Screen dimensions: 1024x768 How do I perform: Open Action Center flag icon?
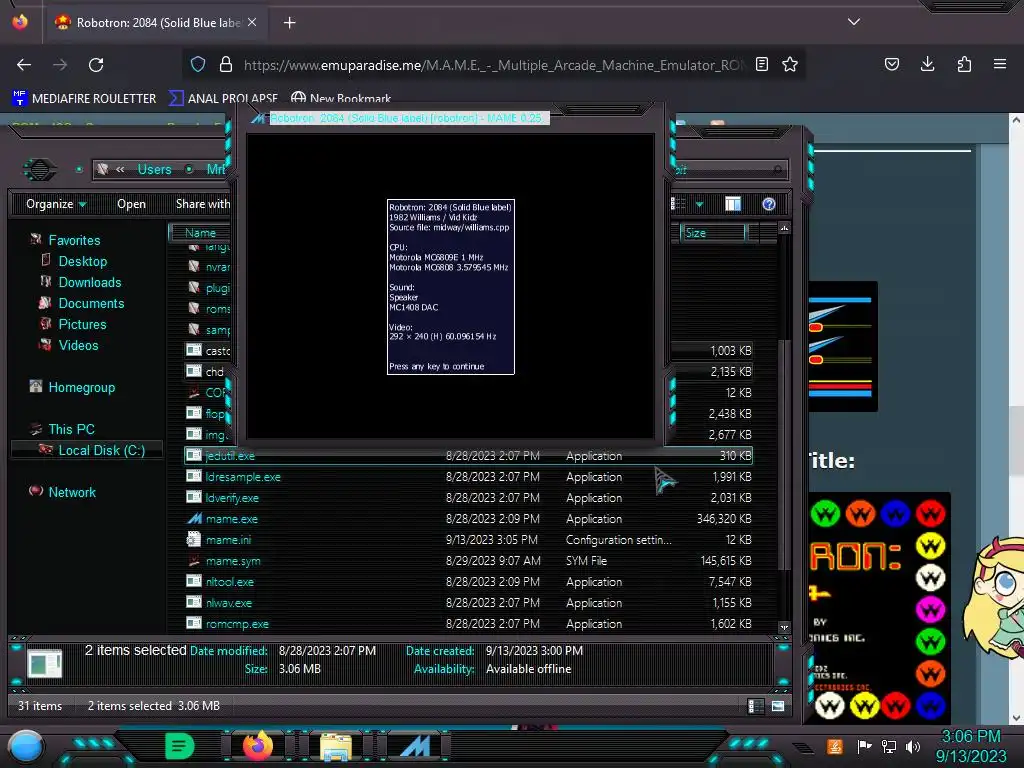[864, 746]
